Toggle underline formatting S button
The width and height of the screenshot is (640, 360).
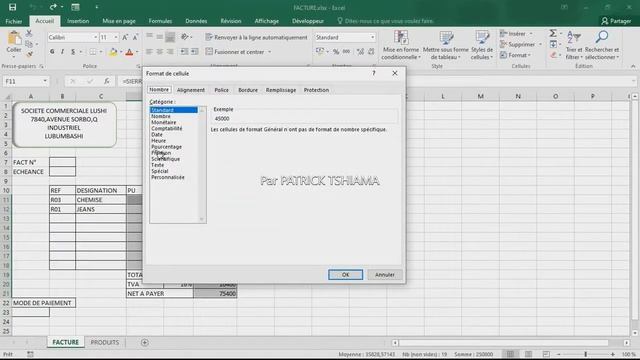pyautogui.click(x=73, y=52)
